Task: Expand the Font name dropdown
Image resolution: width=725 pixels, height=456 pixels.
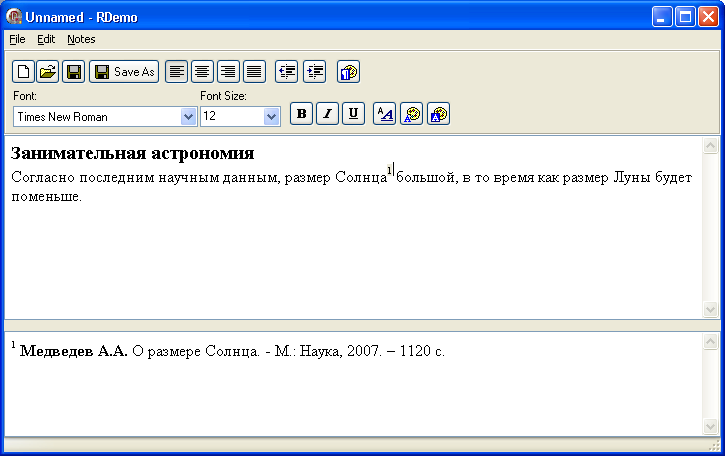Action: (x=188, y=117)
